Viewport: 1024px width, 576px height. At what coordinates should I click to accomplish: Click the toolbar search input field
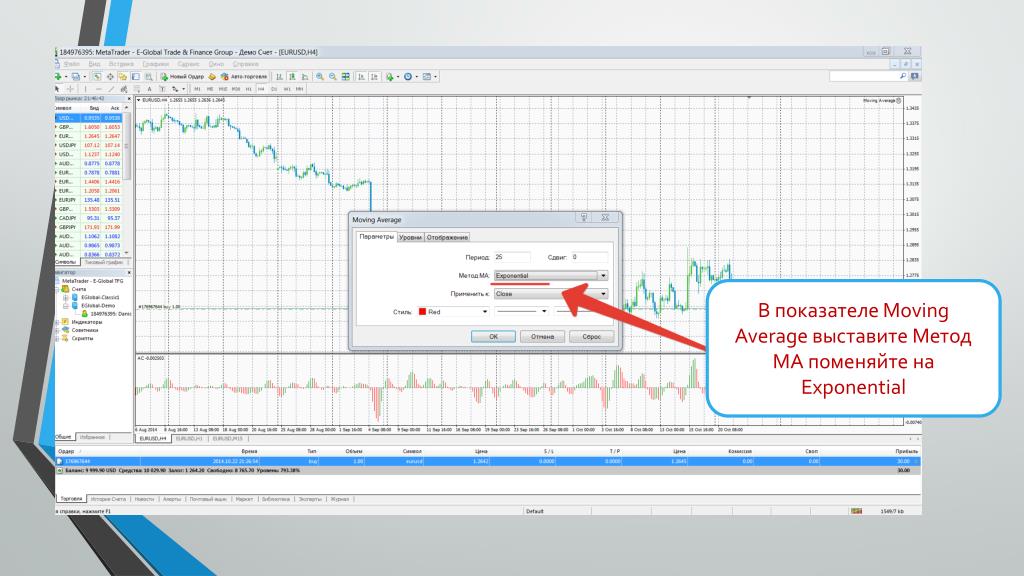click(869, 76)
